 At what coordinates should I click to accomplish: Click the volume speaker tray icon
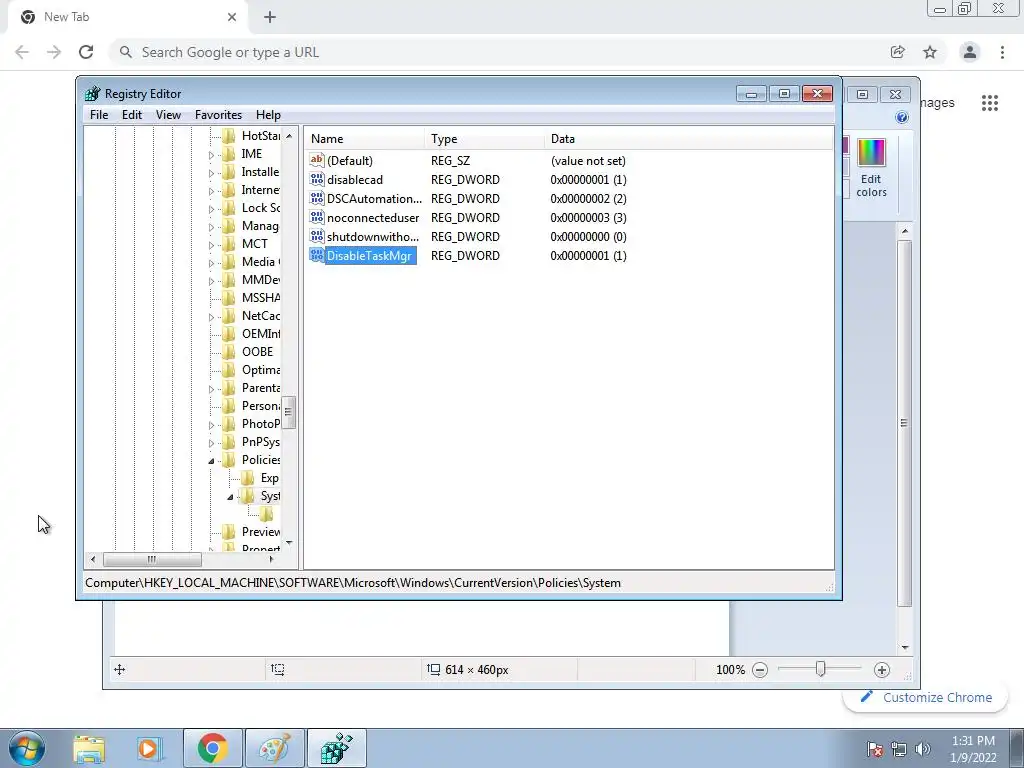(x=923, y=749)
